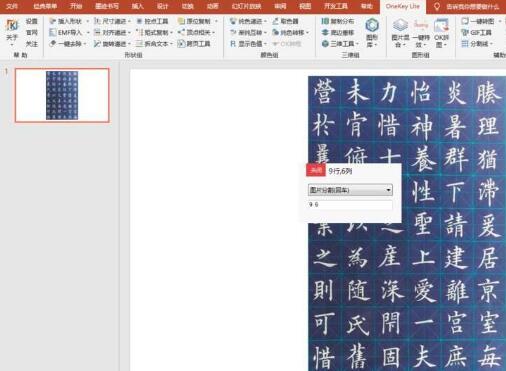This screenshot has width=506, height=371.
Task: Expand dropdown arrow beside 原位复制
Action: click(x=216, y=21)
